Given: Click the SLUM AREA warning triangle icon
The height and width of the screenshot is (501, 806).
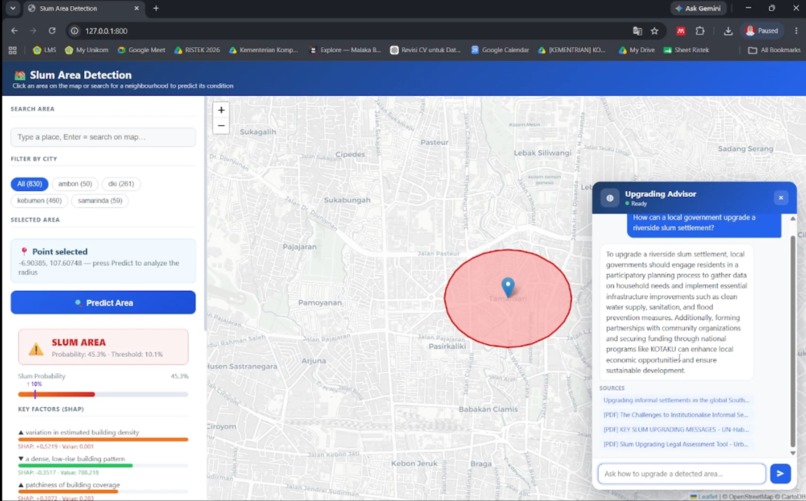Looking at the screenshot, I should tap(36, 349).
